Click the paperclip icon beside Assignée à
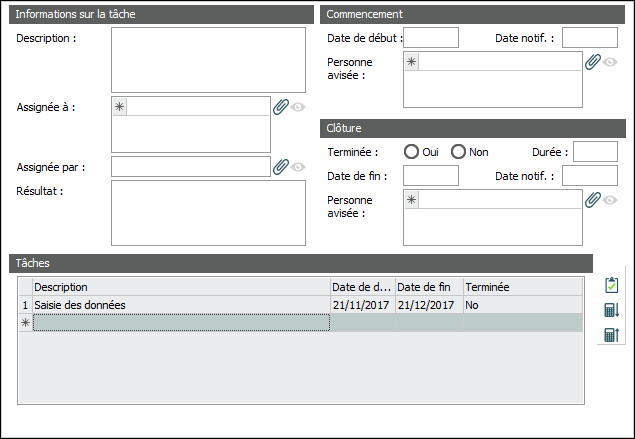Image resolution: width=635 pixels, height=439 pixels. tap(280, 107)
